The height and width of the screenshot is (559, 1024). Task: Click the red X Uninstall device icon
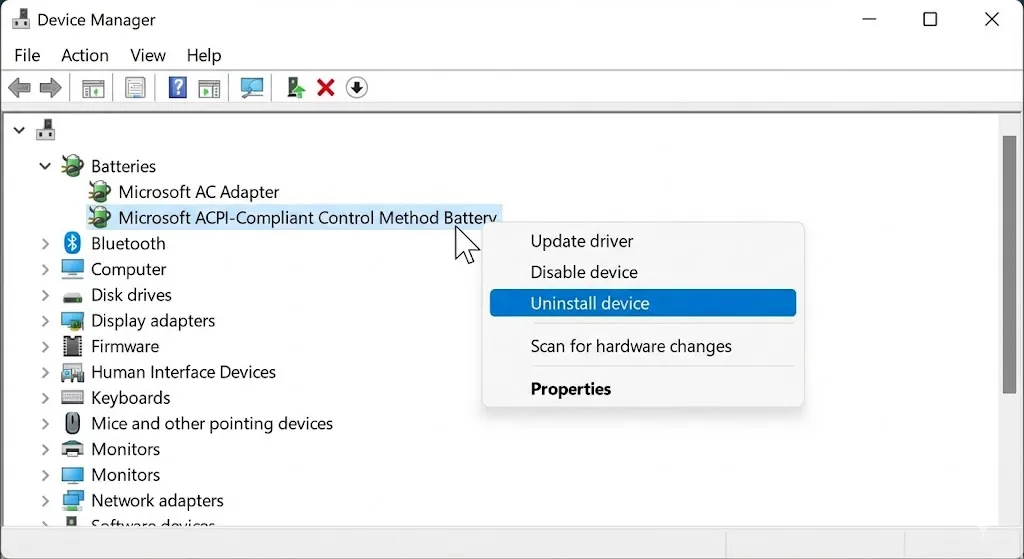point(326,88)
